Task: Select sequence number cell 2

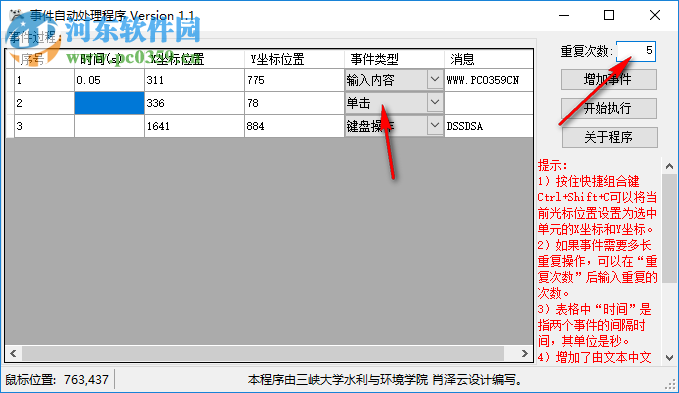Action: (44, 103)
